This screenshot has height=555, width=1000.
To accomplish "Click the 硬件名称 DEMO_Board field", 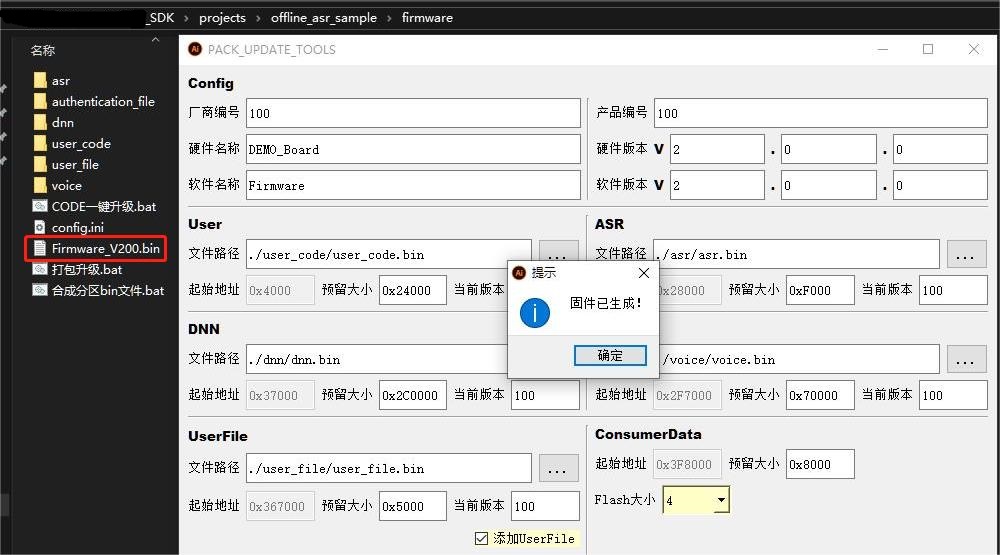I will click(x=412, y=149).
